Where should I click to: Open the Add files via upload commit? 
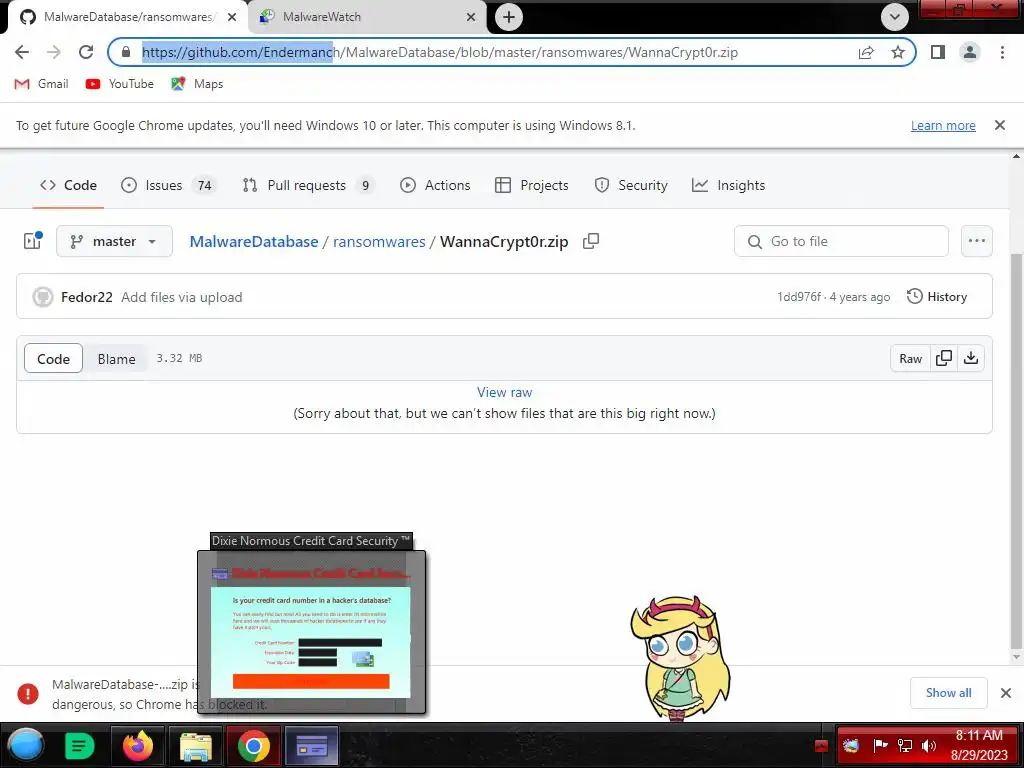[182, 297]
